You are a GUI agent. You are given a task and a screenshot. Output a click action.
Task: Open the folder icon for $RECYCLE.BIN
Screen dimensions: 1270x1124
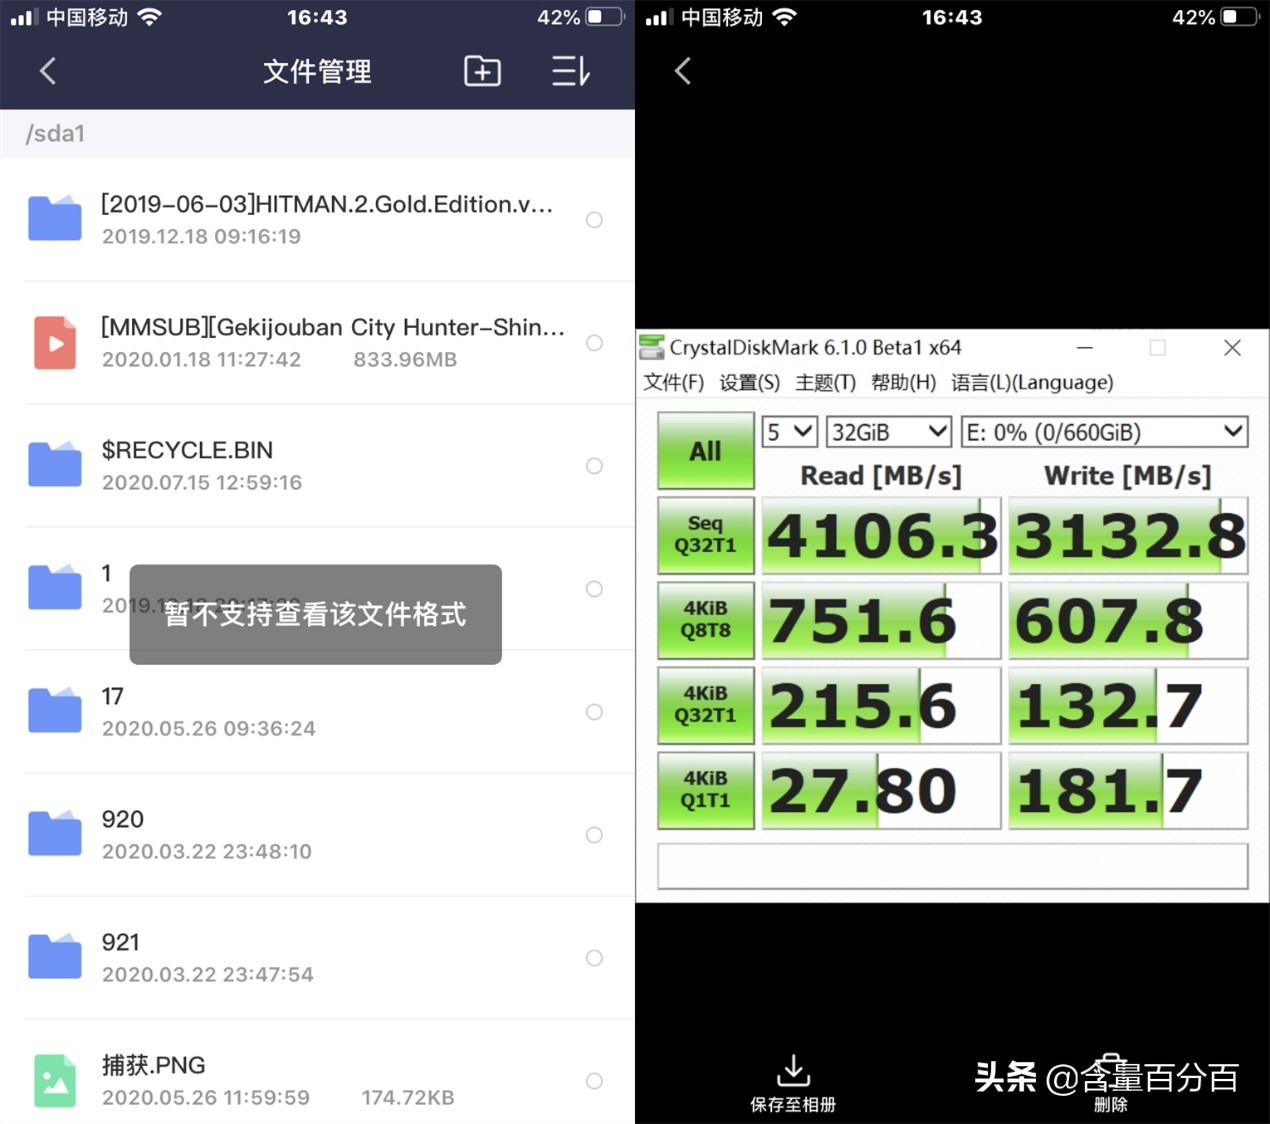point(54,464)
